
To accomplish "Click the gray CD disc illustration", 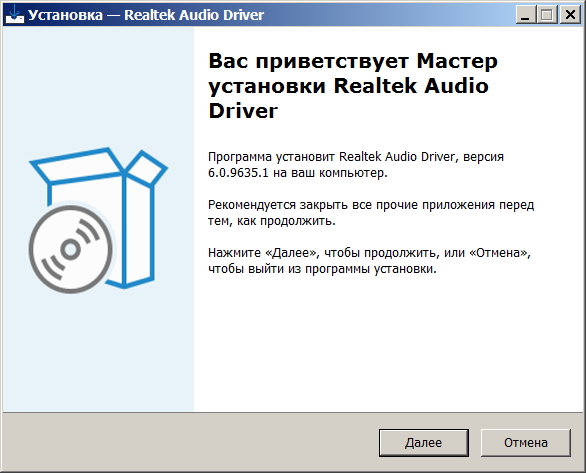I will tap(71, 250).
